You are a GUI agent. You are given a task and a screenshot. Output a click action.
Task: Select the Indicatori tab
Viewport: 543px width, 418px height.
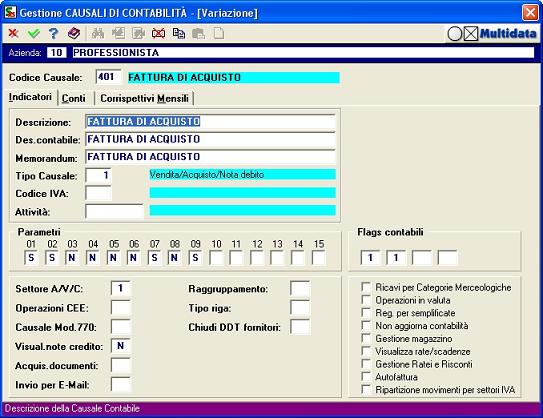30,97
